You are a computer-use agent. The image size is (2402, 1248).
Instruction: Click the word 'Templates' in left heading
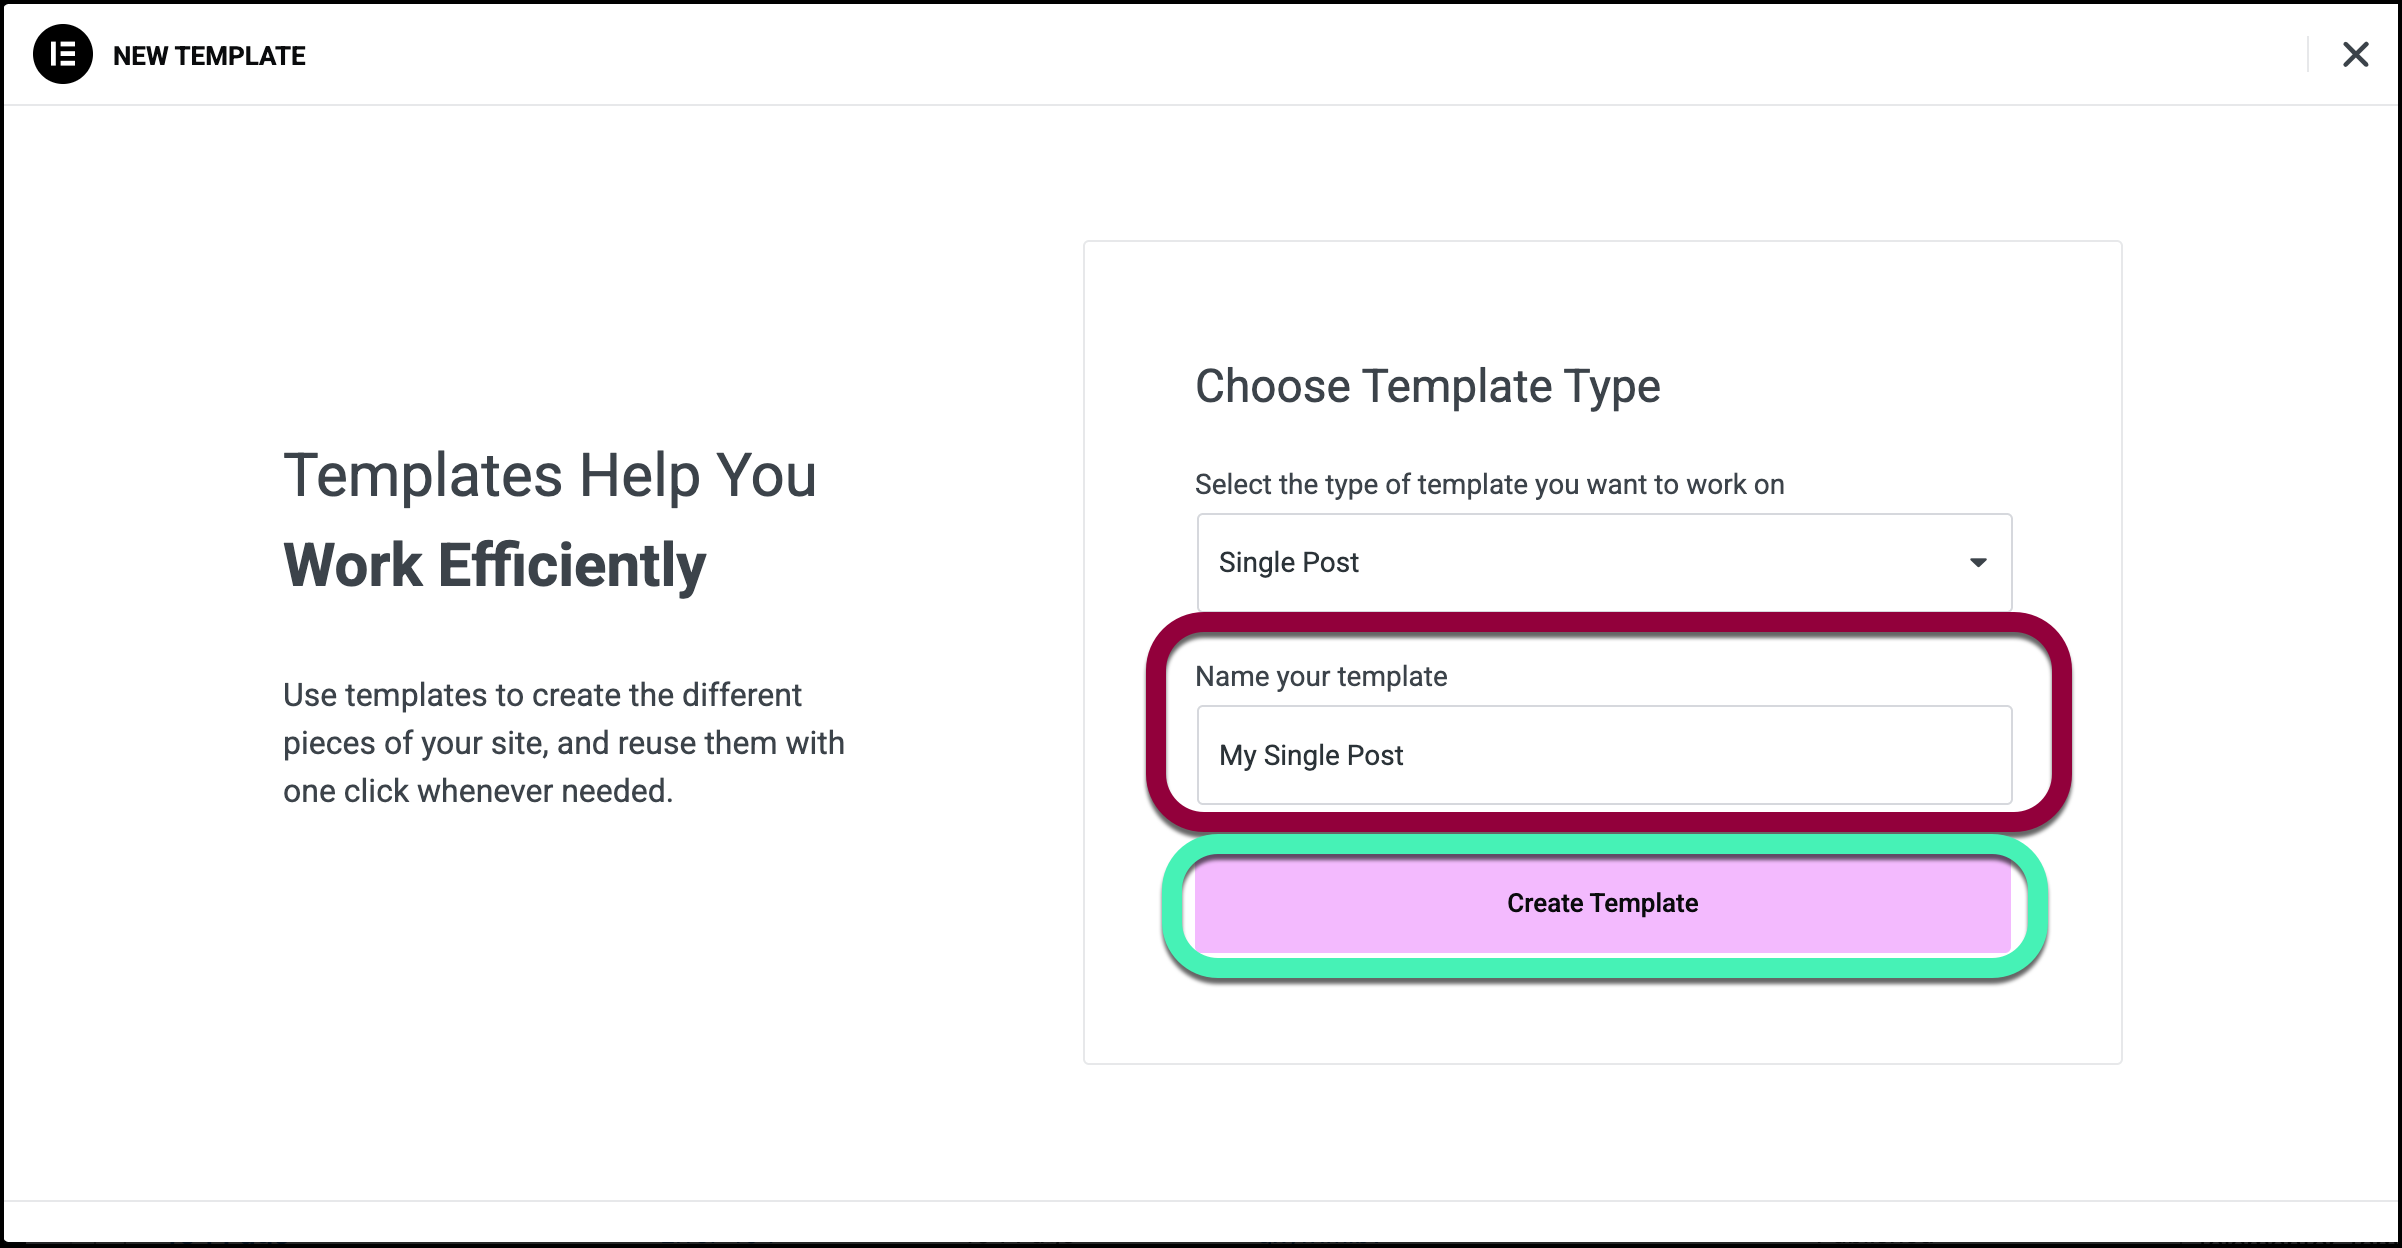[423, 475]
